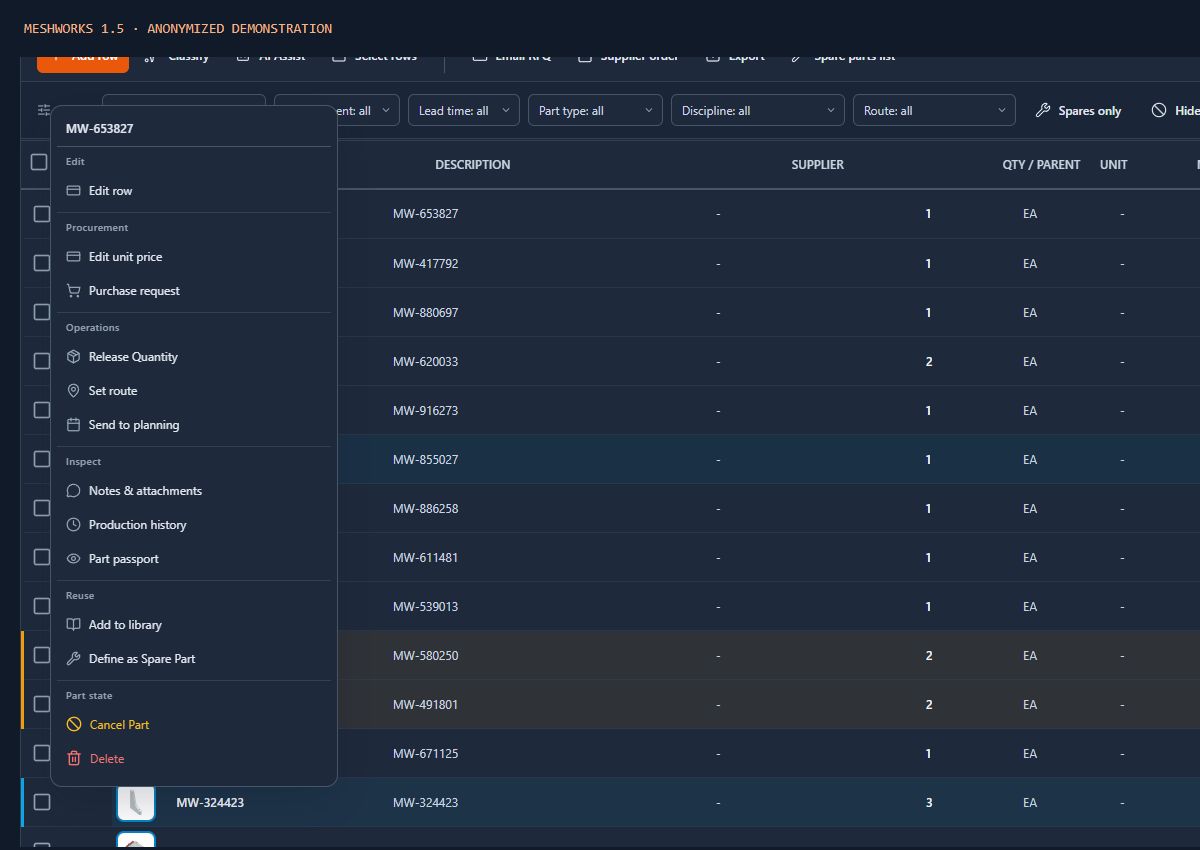Click the Define as Spare Part wrench icon
The width and height of the screenshot is (1200, 850).
73,659
